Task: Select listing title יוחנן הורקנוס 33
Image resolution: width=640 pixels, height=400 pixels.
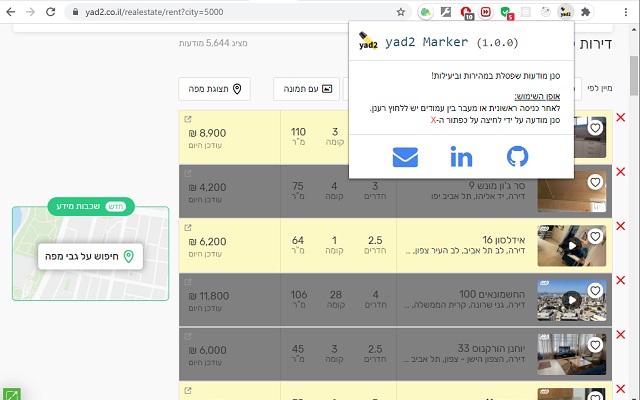Action: pos(491,349)
